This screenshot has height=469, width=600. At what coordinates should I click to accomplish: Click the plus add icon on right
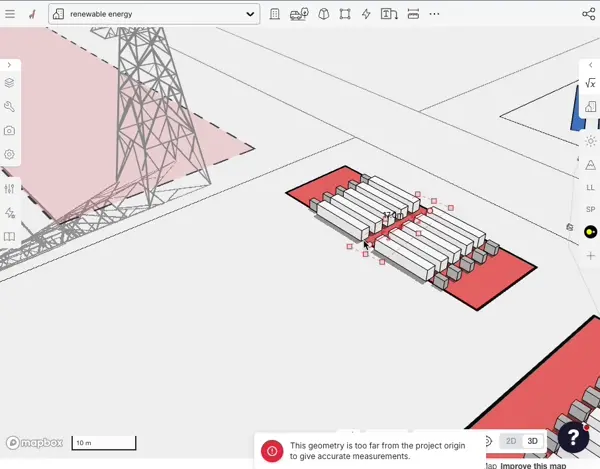(x=590, y=256)
